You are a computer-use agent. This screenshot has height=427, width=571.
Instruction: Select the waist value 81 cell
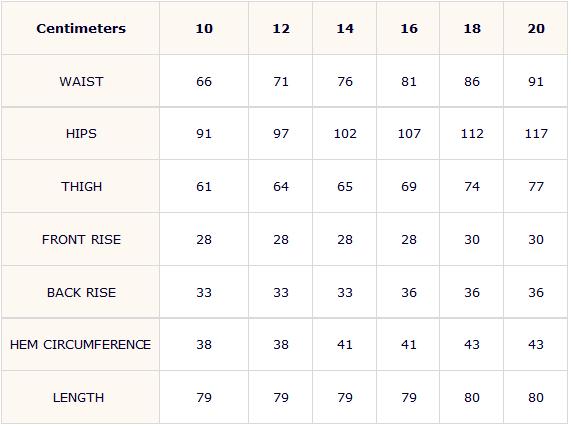click(x=408, y=81)
